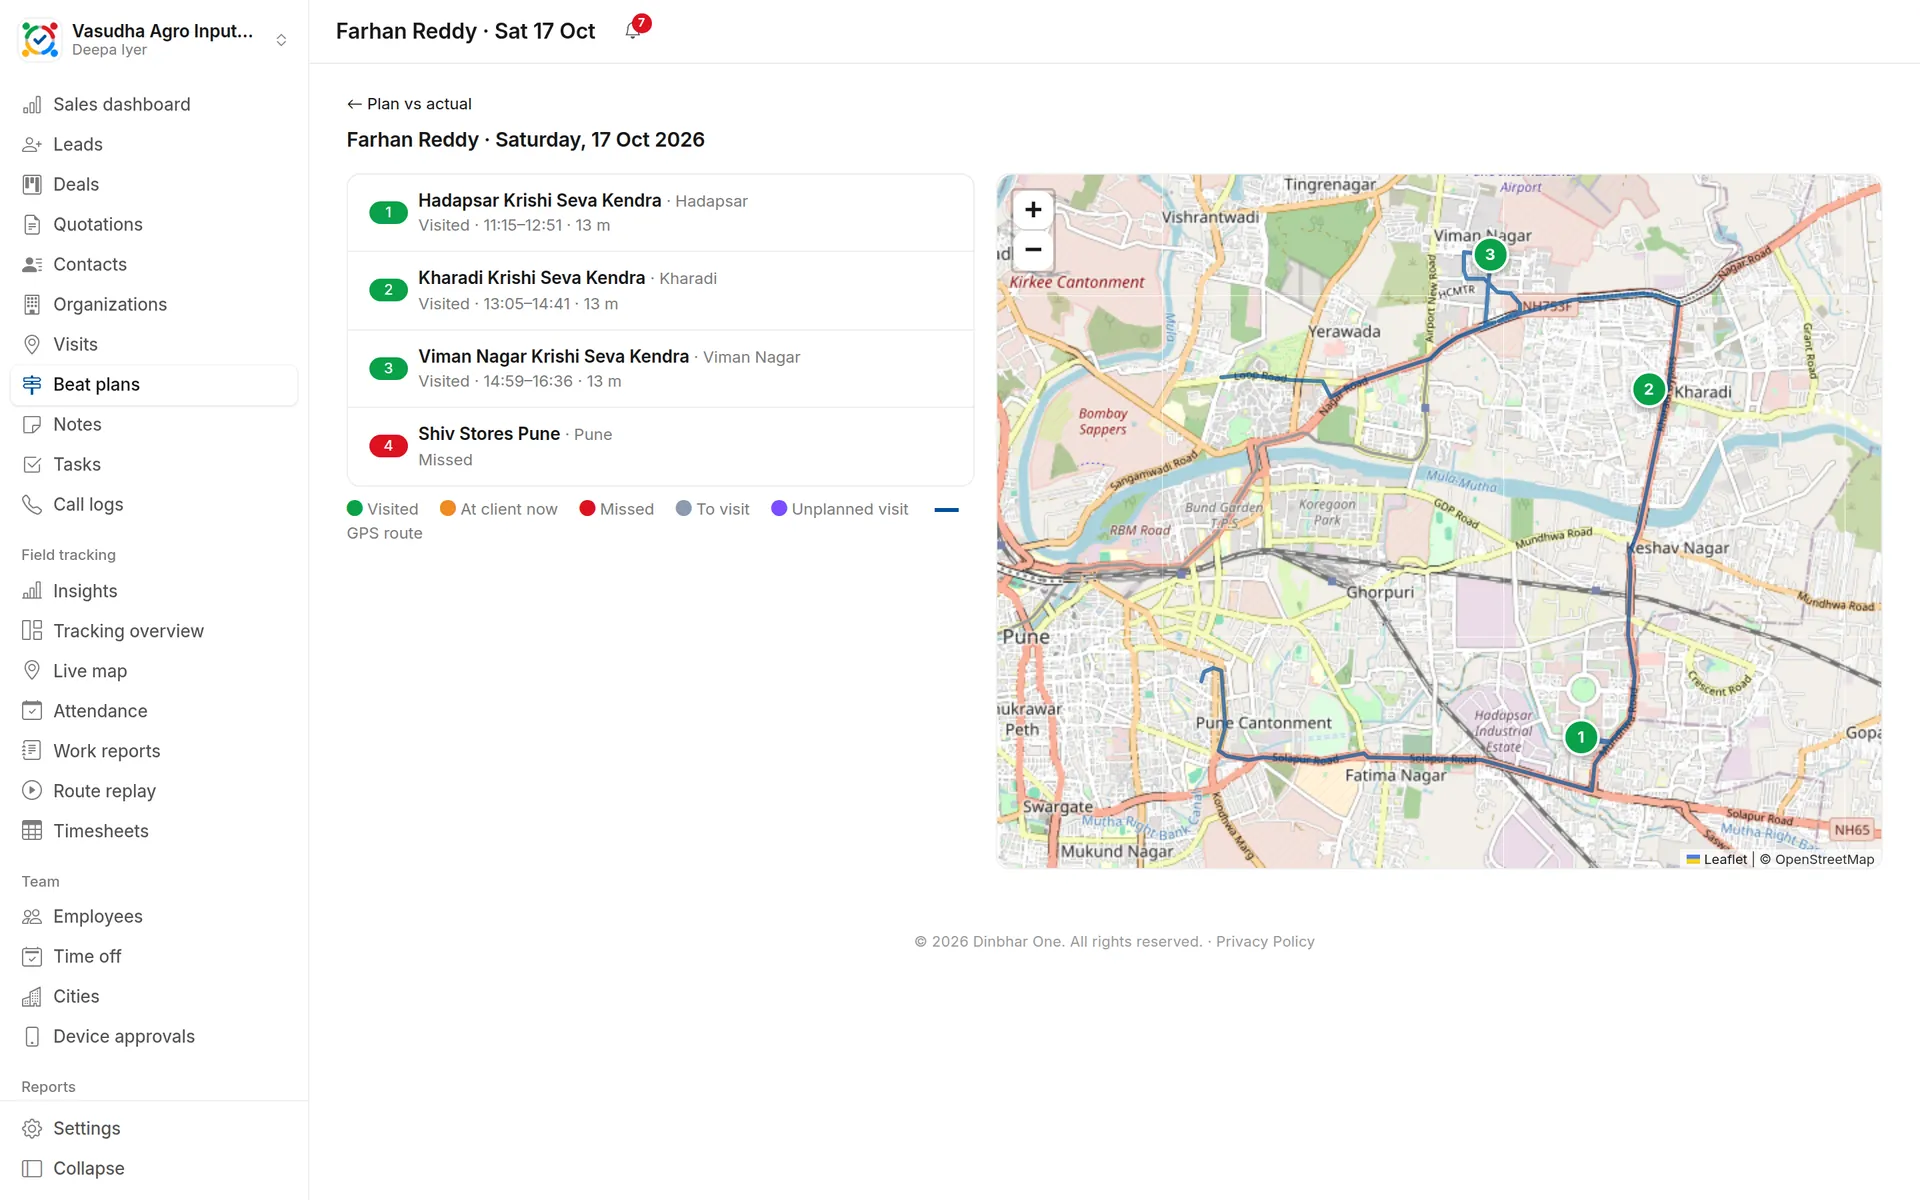Open the notifications bell icon
This screenshot has width=1920, height=1200.
(x=633, y=31)
